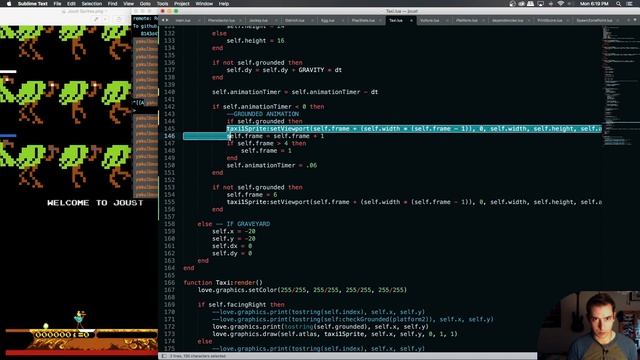Switch to the PlayState.lua tab
Image resolution: width=640 pixels, height=360 pixels.
(x=363, y=20)
